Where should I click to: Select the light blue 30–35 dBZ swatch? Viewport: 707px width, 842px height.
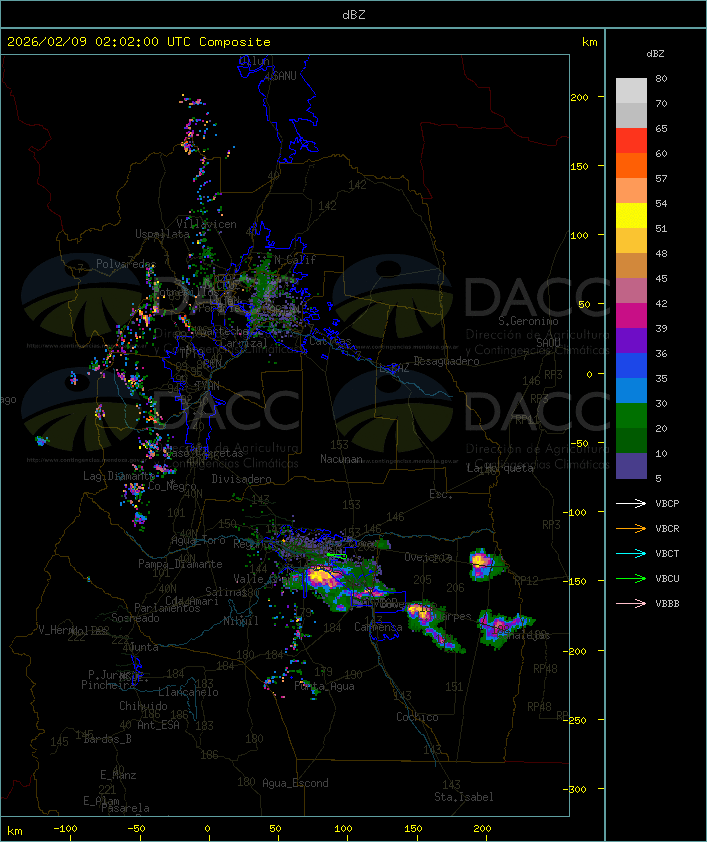pyautogui.click(x=631, y=391)
